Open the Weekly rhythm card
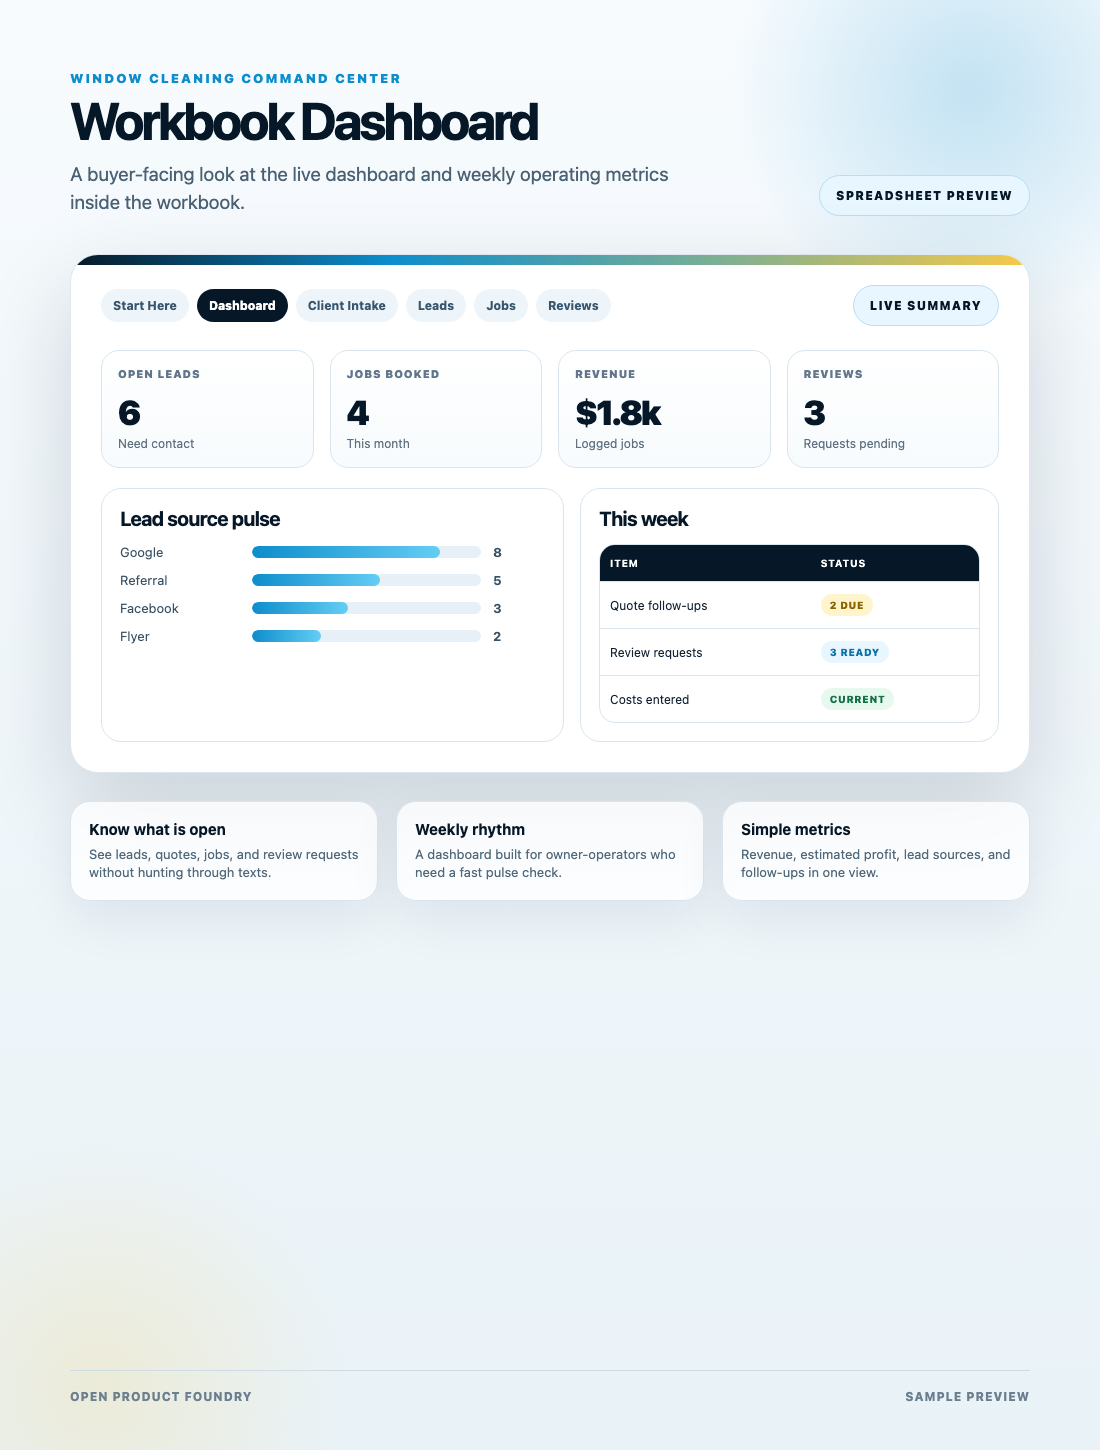This screenshot has width=1100, height=1450. (550, 851)
